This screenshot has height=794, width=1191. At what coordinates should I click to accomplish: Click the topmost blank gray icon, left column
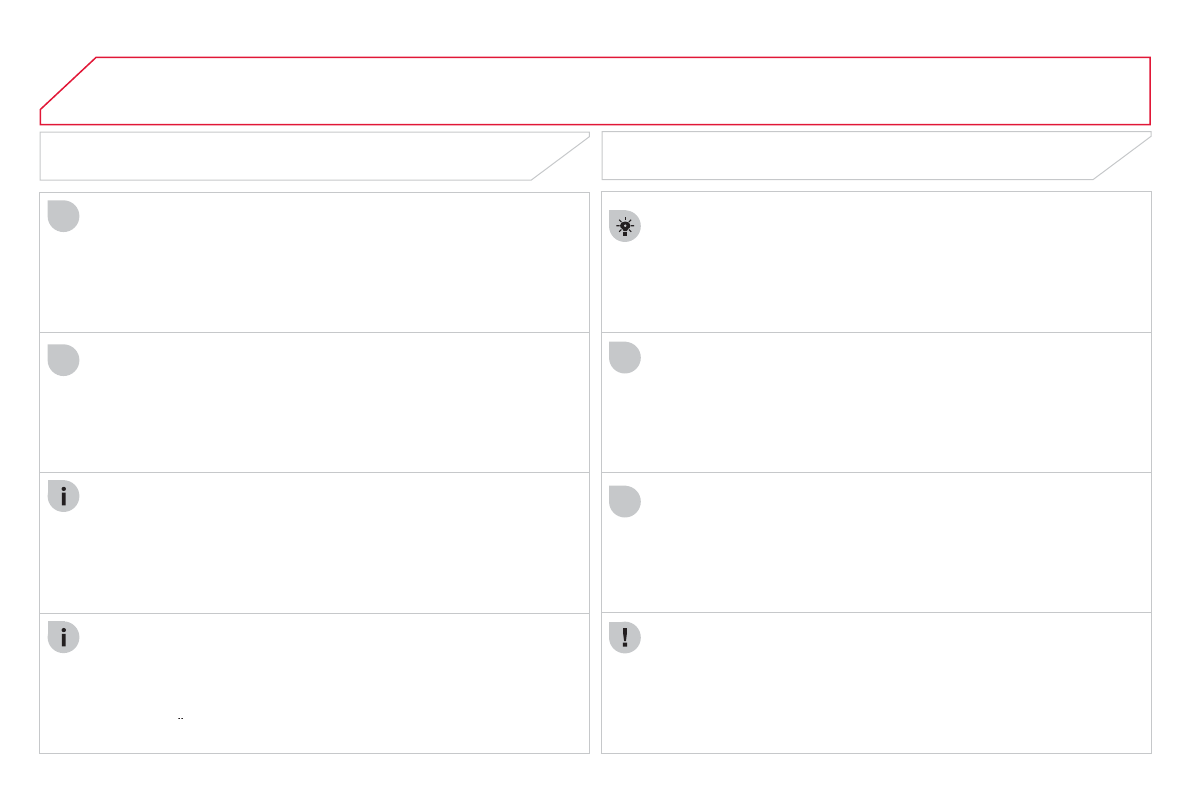pyautogui.click(x=63, y=216)
